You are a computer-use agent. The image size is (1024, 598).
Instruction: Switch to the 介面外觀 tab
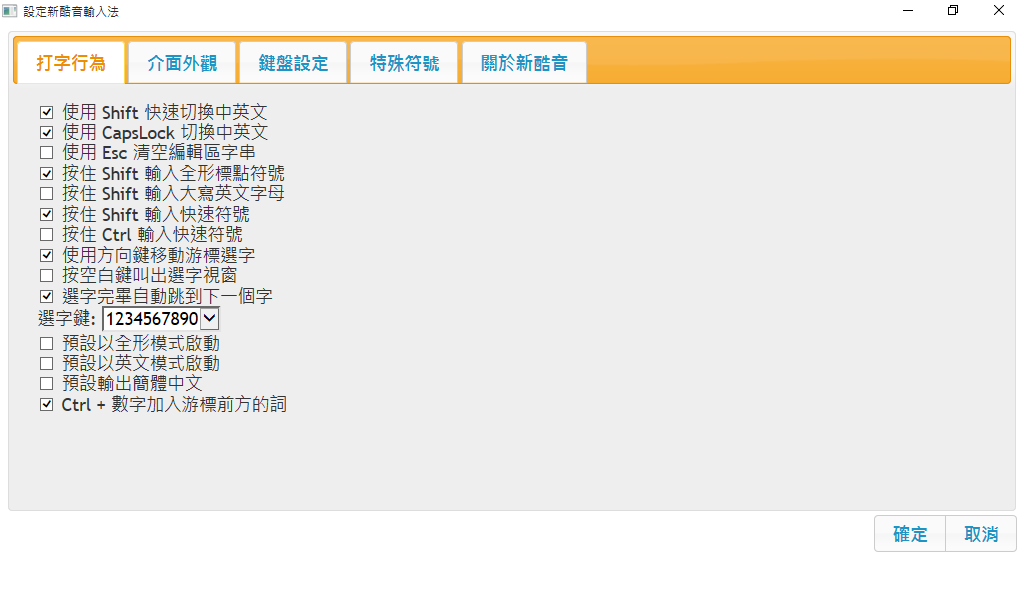tap(182, 63)
